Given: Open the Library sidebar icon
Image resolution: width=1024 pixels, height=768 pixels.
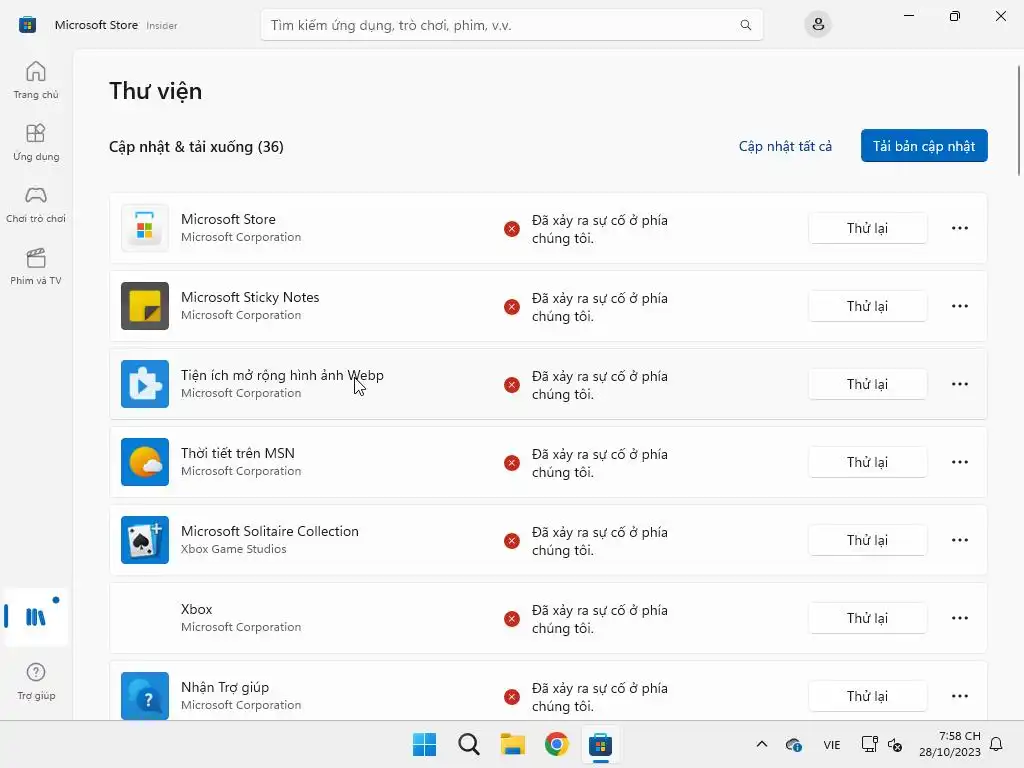Looking at the screenshot, I should coord(36,616).
